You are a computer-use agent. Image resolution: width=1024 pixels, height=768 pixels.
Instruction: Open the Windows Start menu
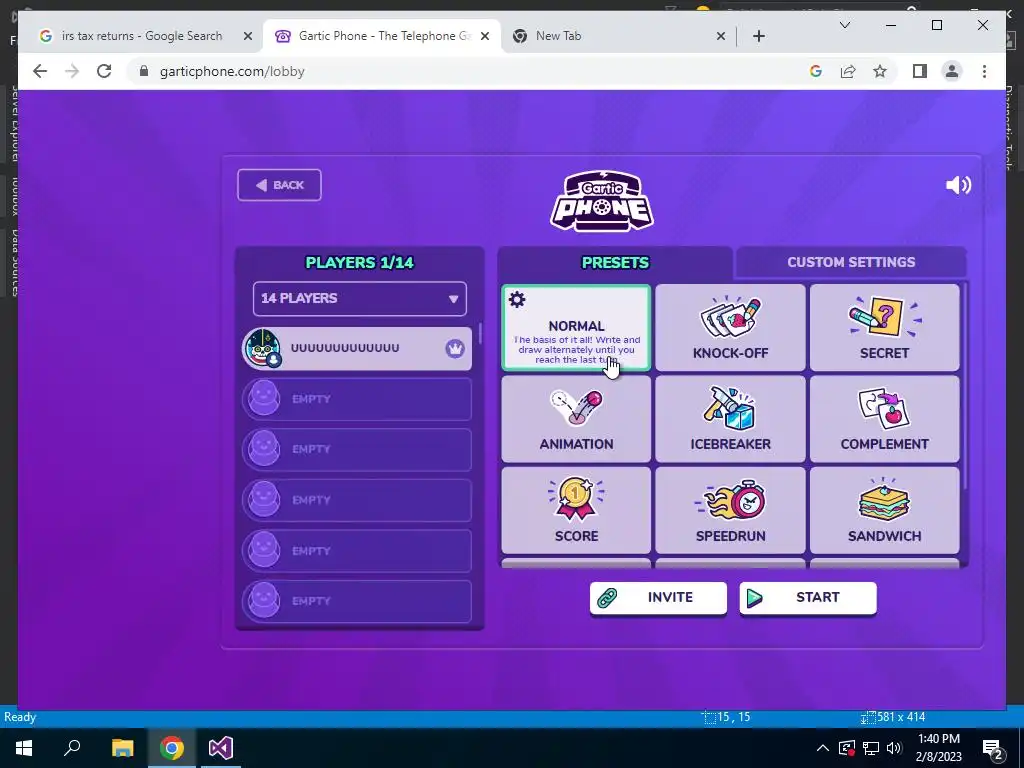(x=24, y=748)
